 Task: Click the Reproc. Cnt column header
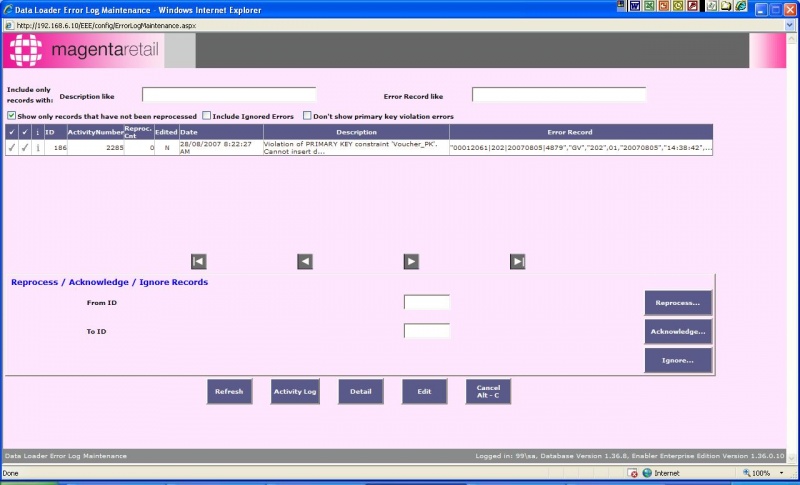[x=139, y=132]
